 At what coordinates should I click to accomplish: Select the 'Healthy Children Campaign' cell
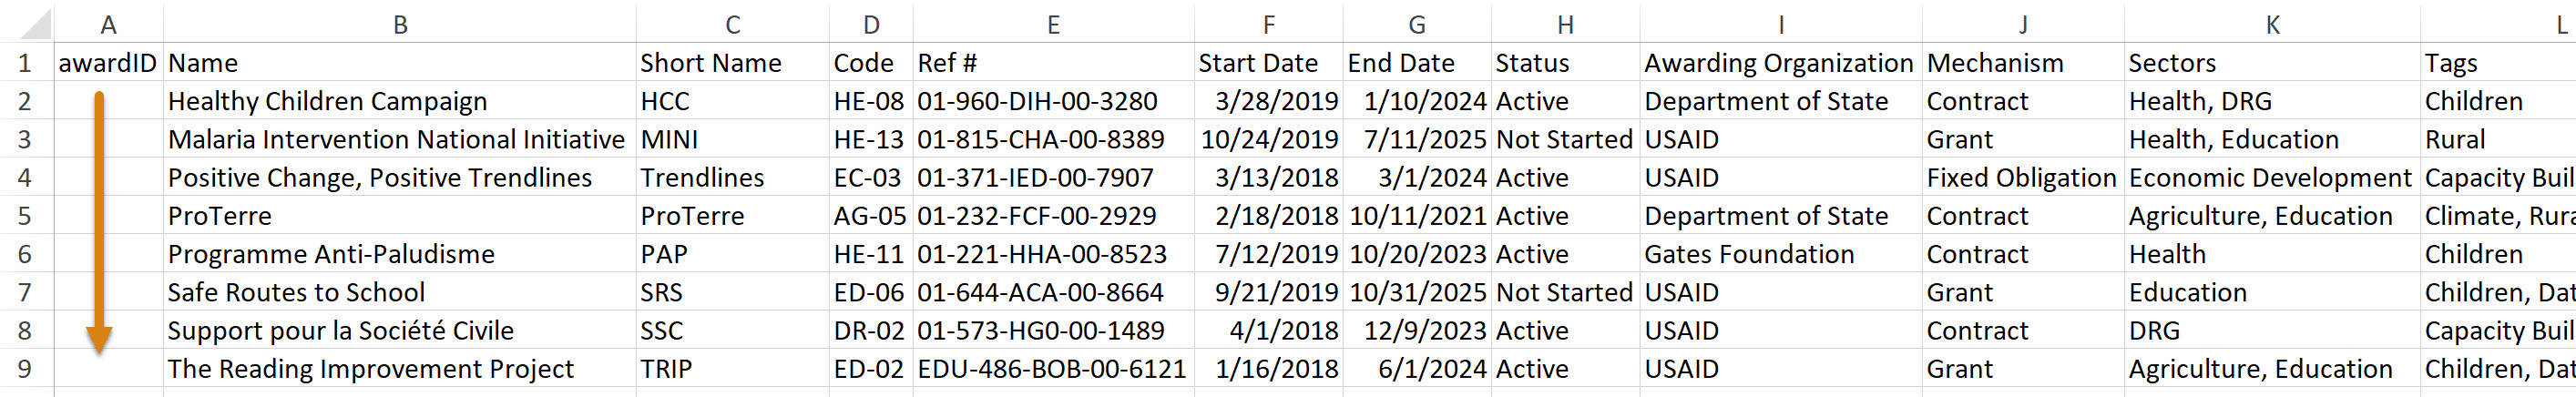pyautogui.click(x=328, y=101)
